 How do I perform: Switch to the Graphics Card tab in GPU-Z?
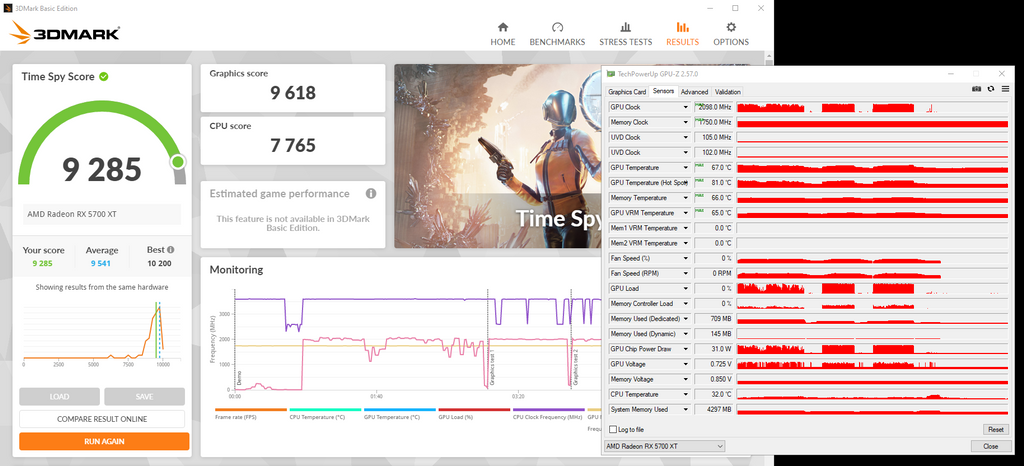coord(627,92)
